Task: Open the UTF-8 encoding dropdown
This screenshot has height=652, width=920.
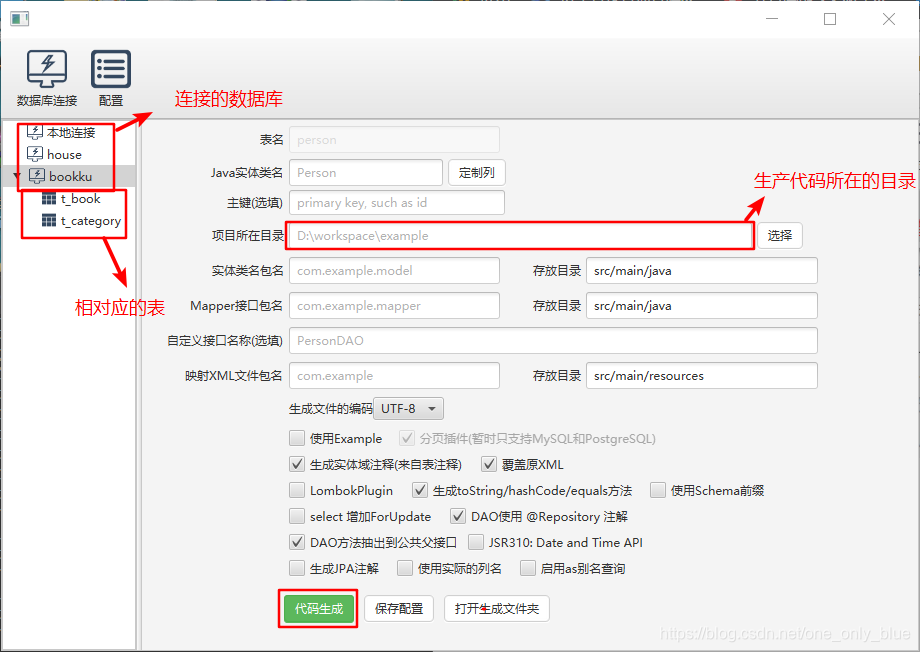Action: point(408,408)
